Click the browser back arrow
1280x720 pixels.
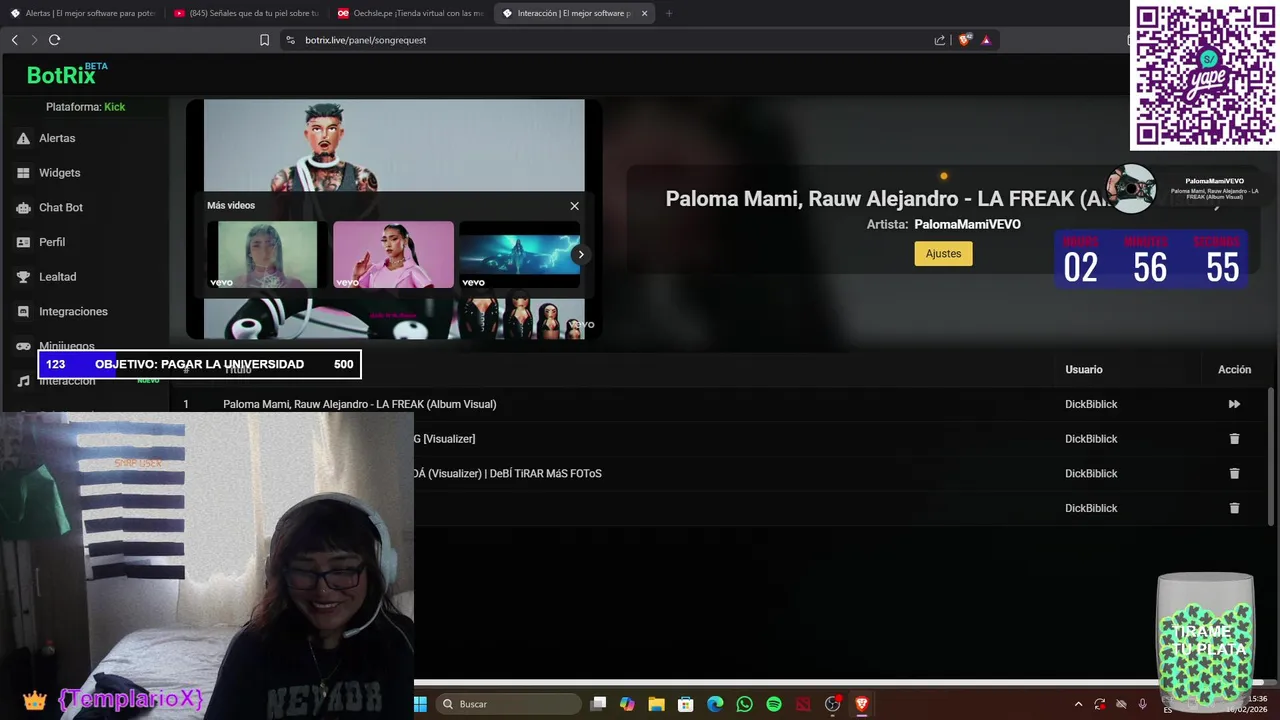pyautogui.click(x=14, y=40)
